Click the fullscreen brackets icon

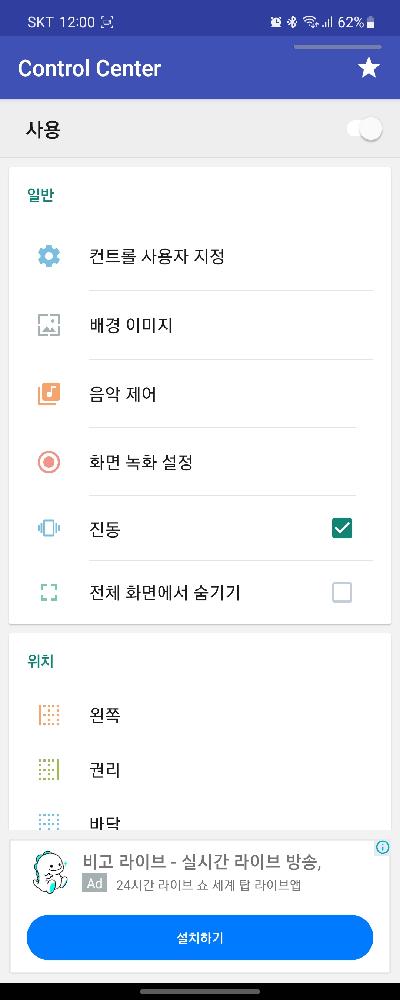point(49,593)
